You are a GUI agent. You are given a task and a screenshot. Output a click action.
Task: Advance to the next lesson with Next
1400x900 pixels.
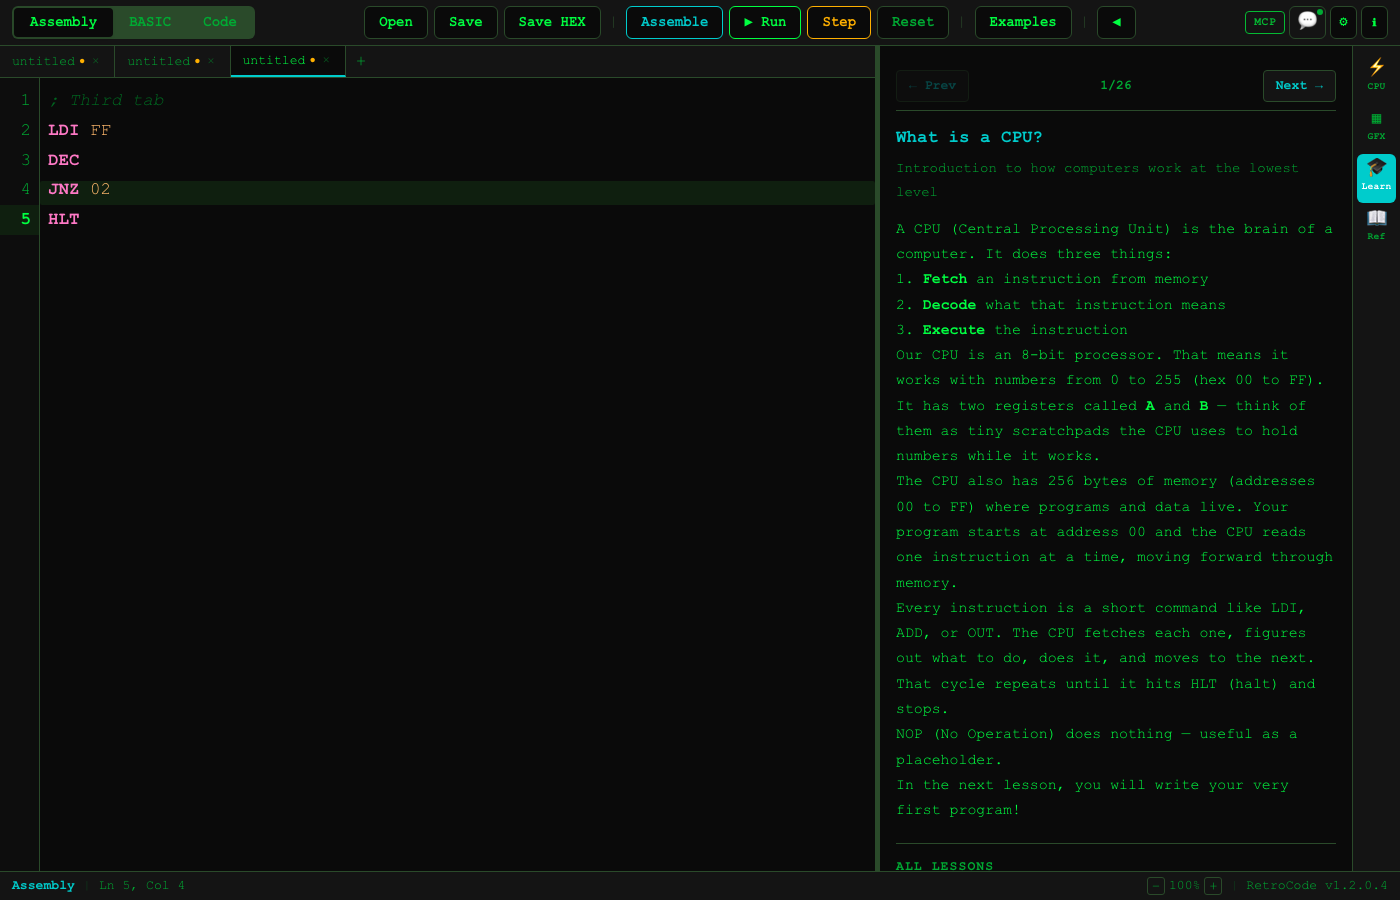point(1299,86)
